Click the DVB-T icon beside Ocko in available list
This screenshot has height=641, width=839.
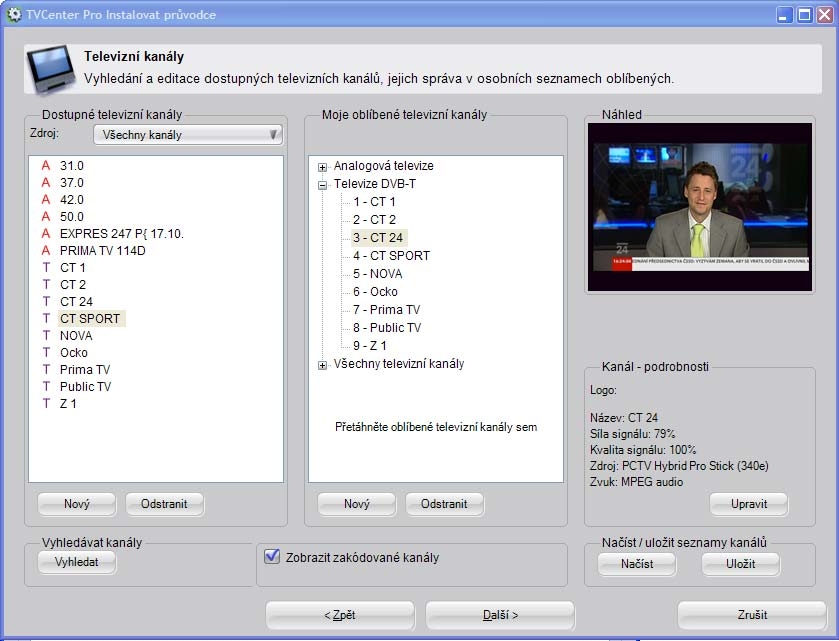[46, 353]
